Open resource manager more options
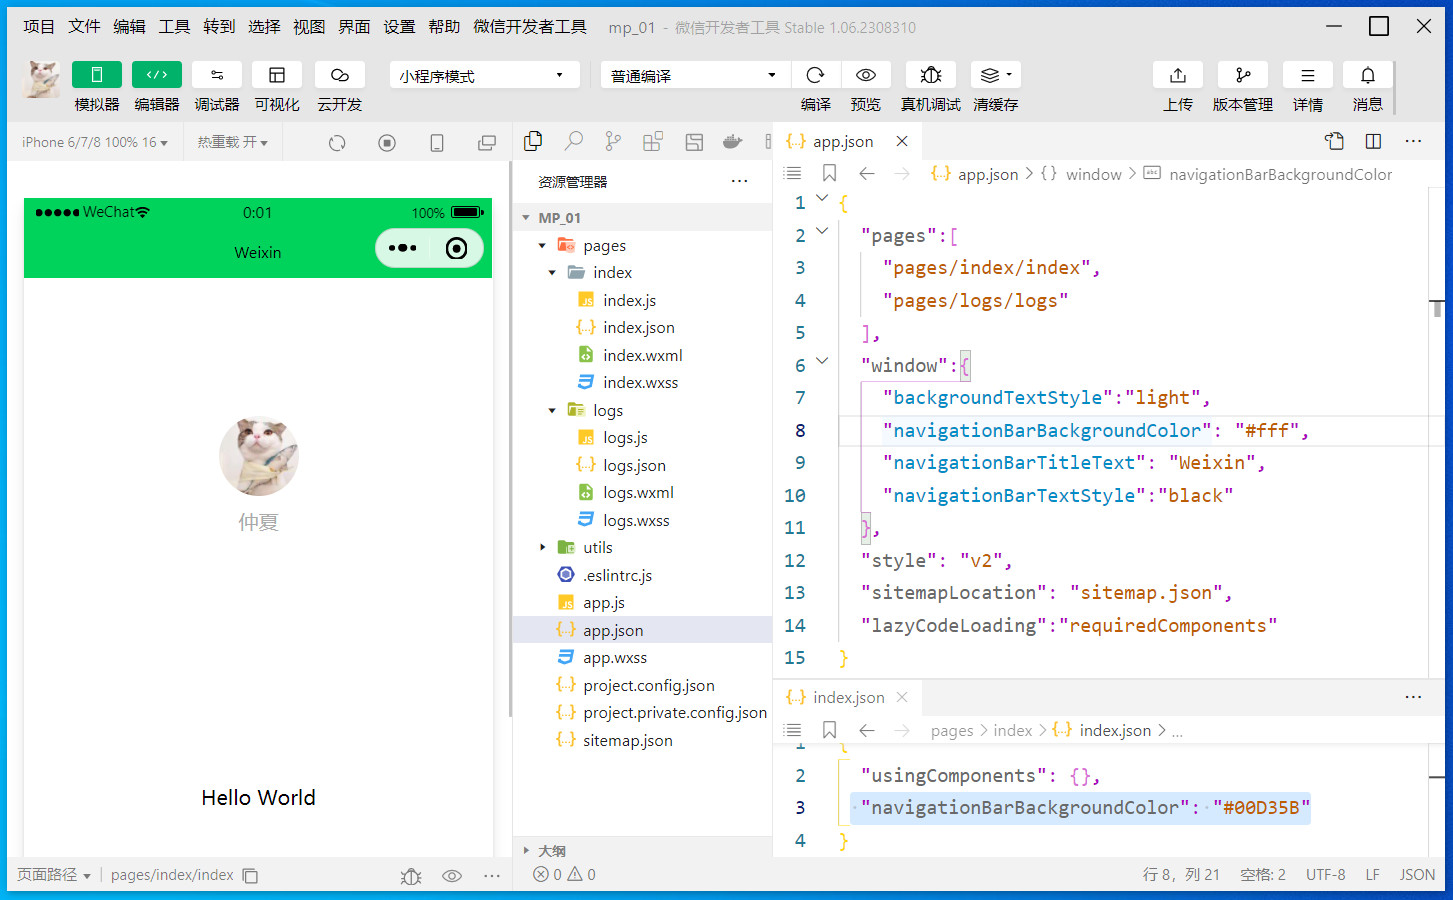 click(x=739, y=181)
